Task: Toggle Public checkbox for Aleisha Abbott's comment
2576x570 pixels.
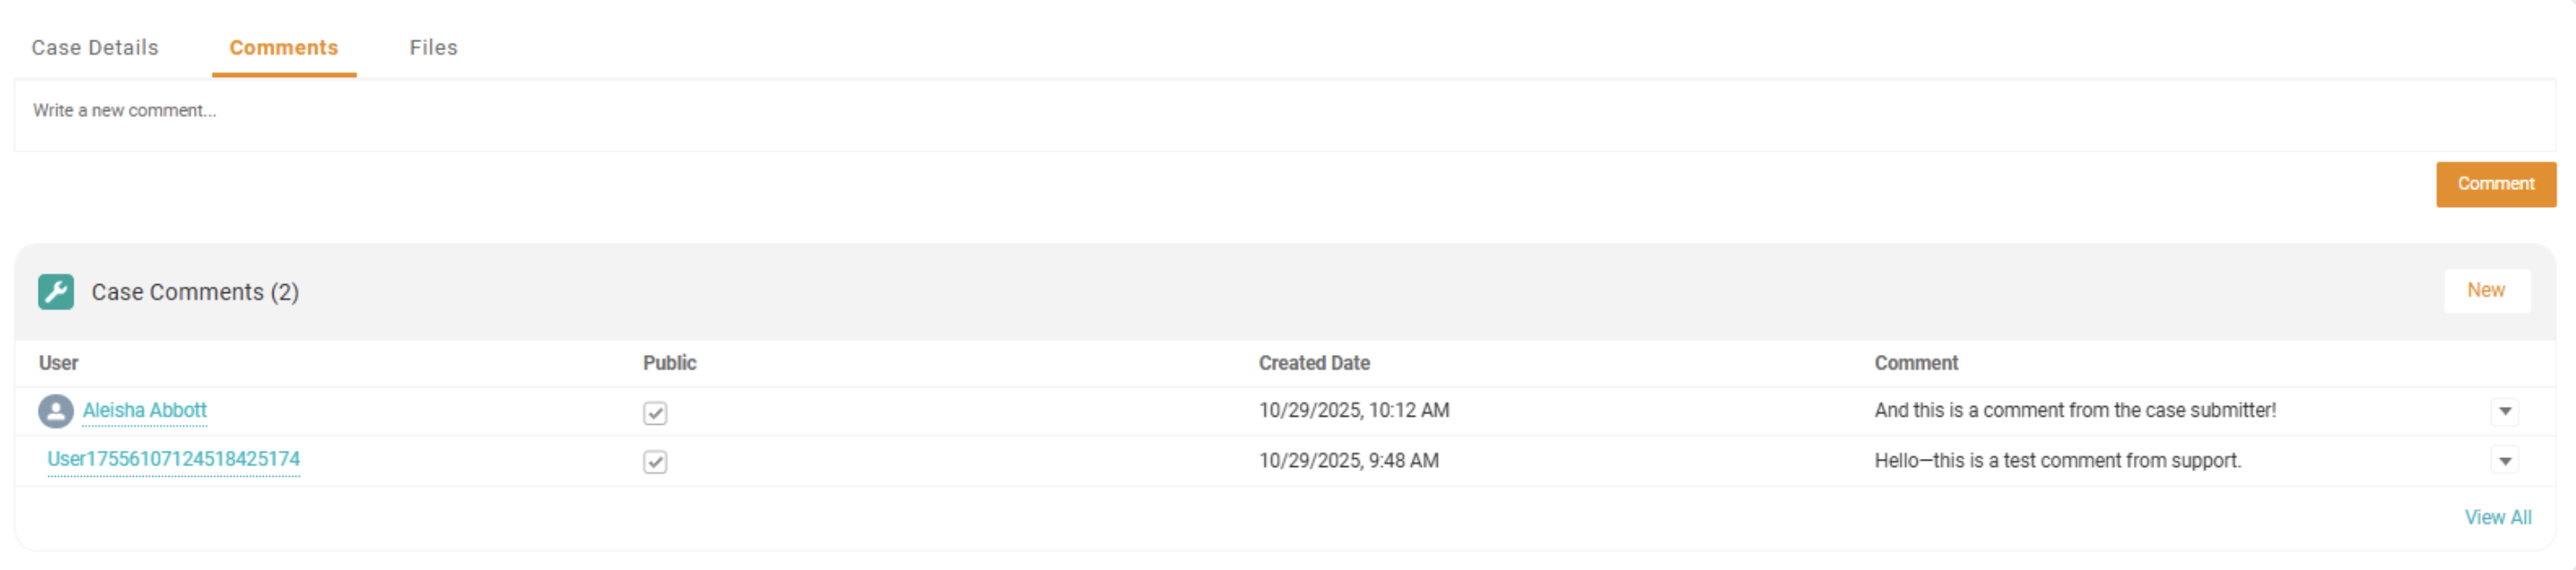Action: (x=655, y=413)
